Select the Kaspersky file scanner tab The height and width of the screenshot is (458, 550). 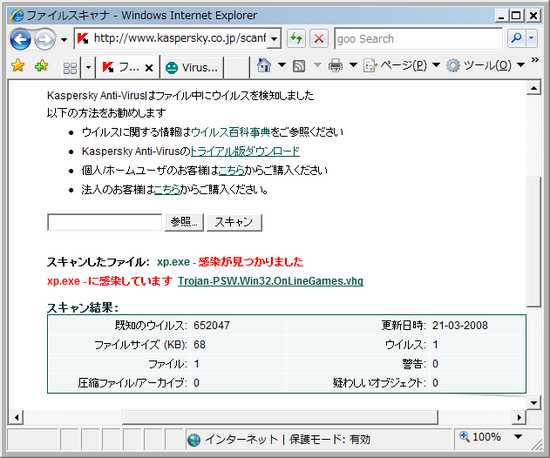(128, 67)
